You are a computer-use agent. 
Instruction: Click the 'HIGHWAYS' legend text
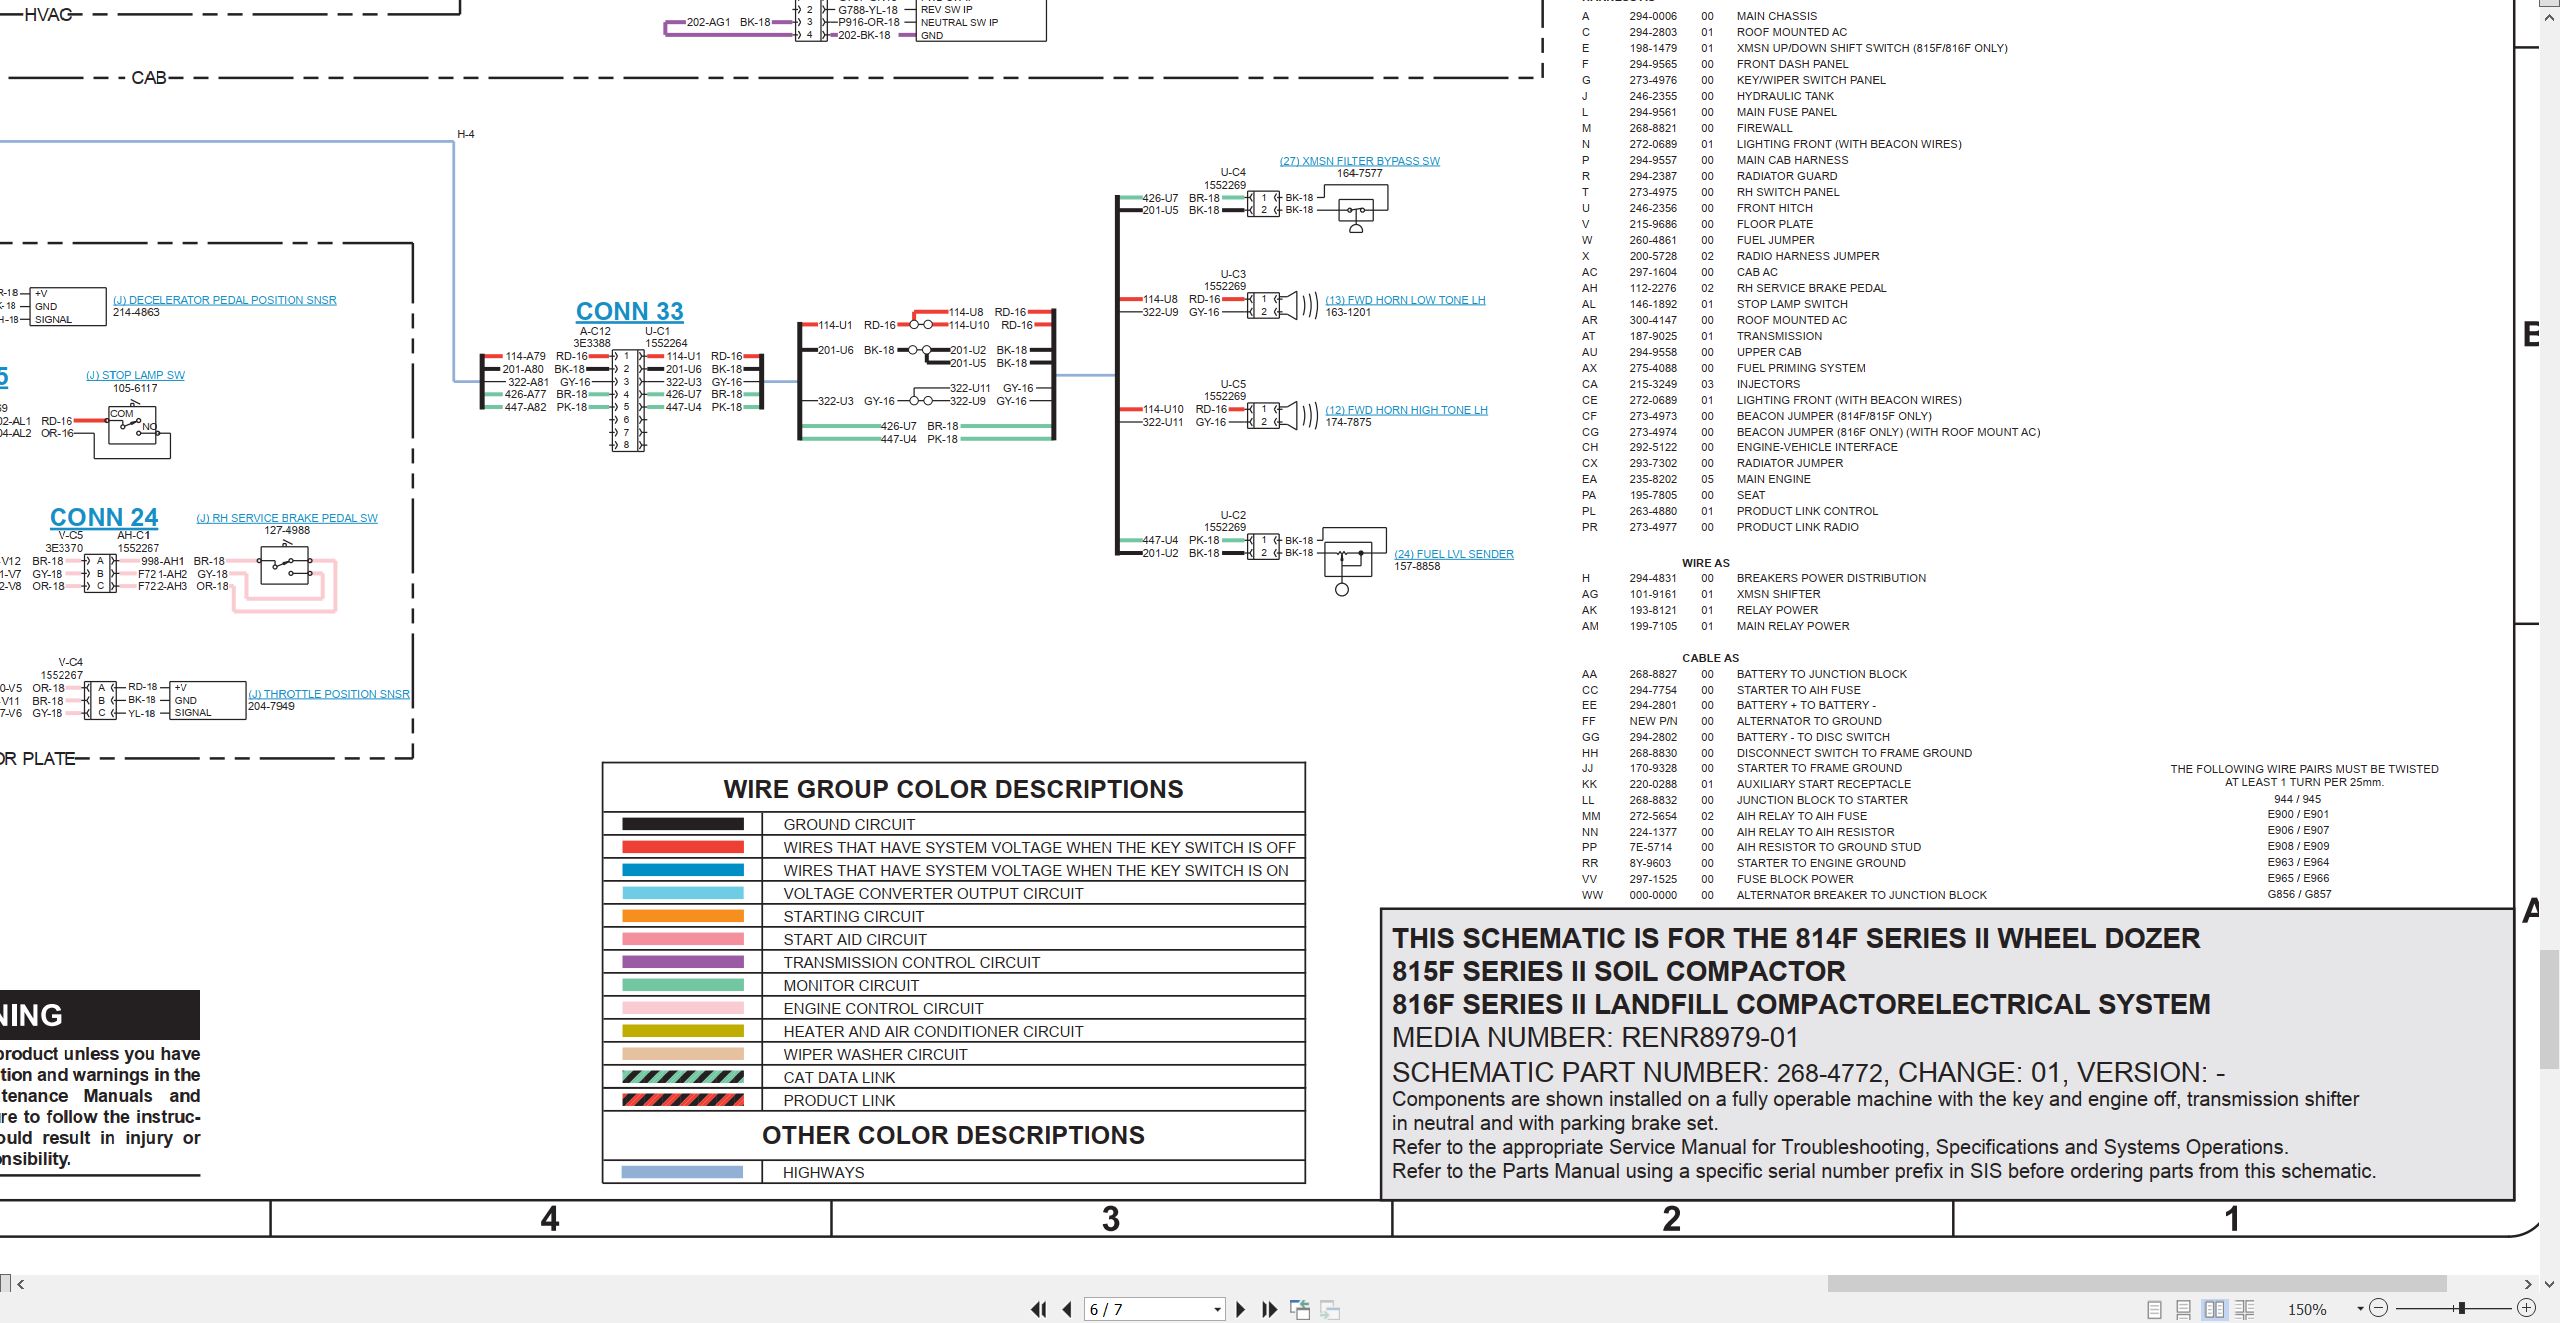(823, 1172)
